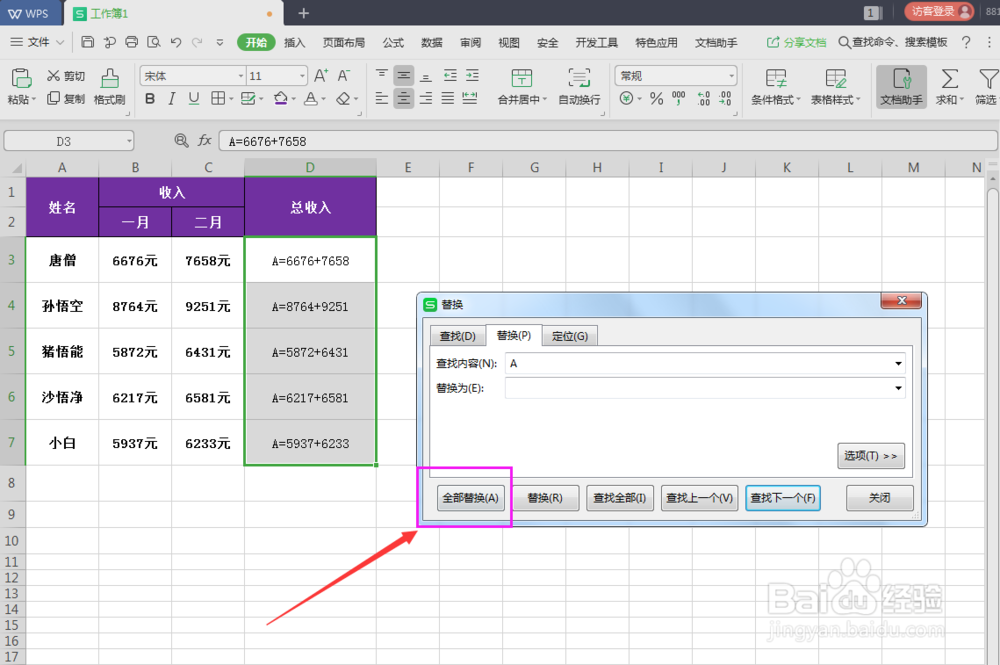1000x665 pixels.
Task: Click 全部替换(A) replace all button
Action: pyautogui.click(x=471, y=498)
